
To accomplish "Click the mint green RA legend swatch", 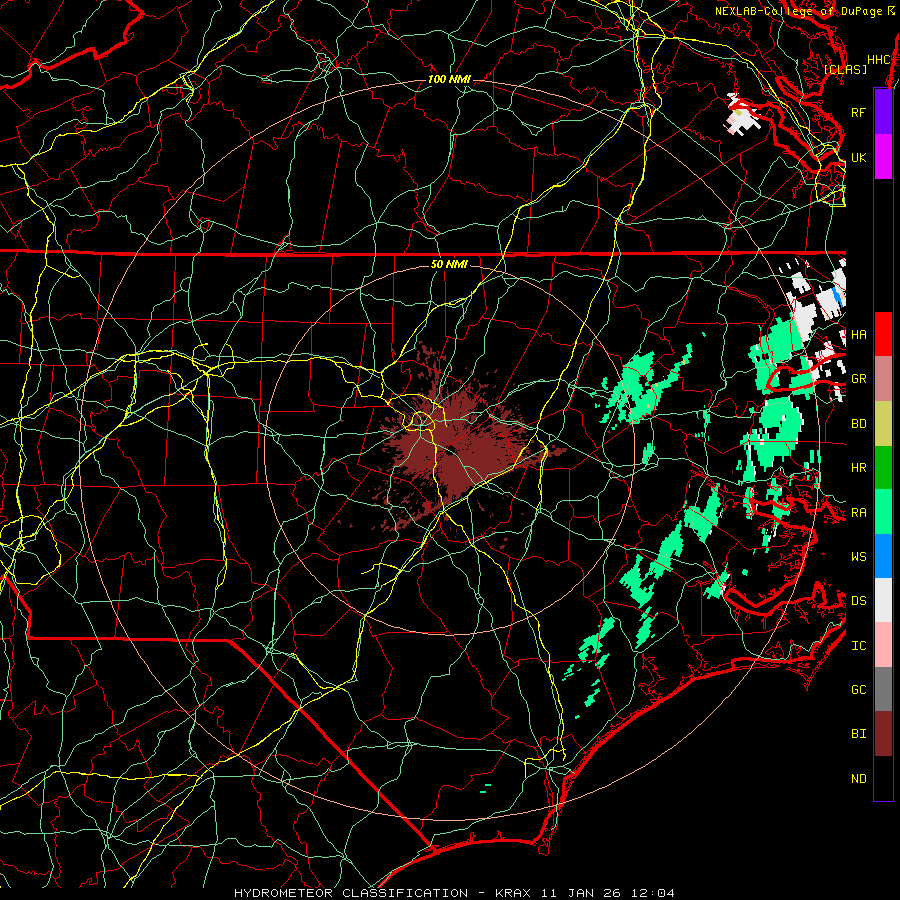I will tap(883, 512).
